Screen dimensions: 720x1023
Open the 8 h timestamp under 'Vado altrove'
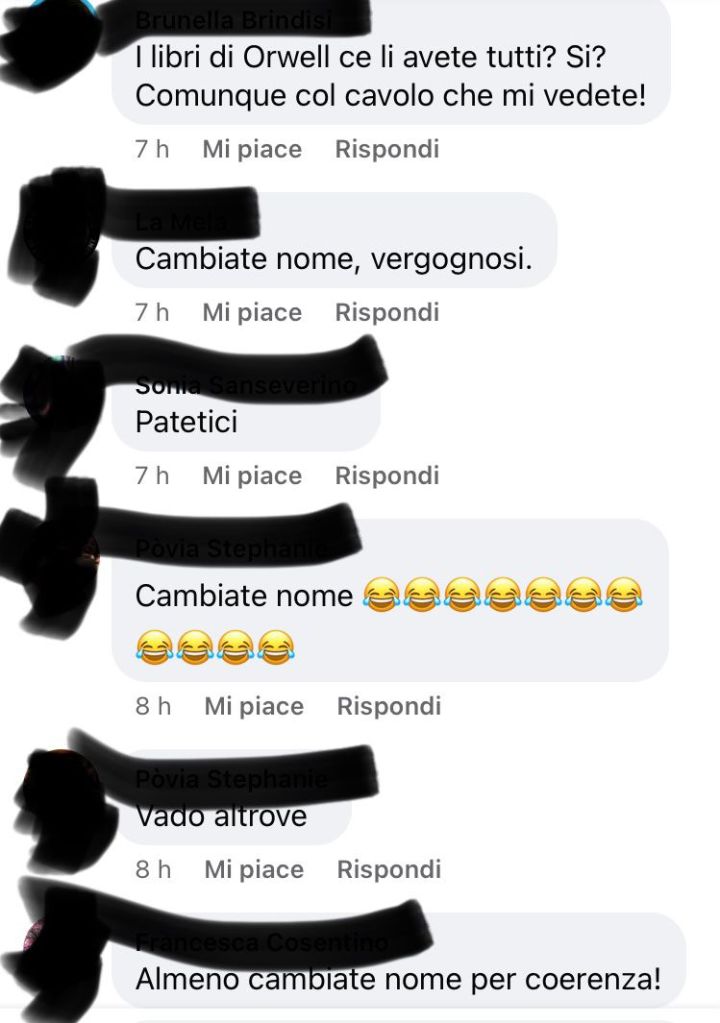pyautogui.click(x=153, y=869)
